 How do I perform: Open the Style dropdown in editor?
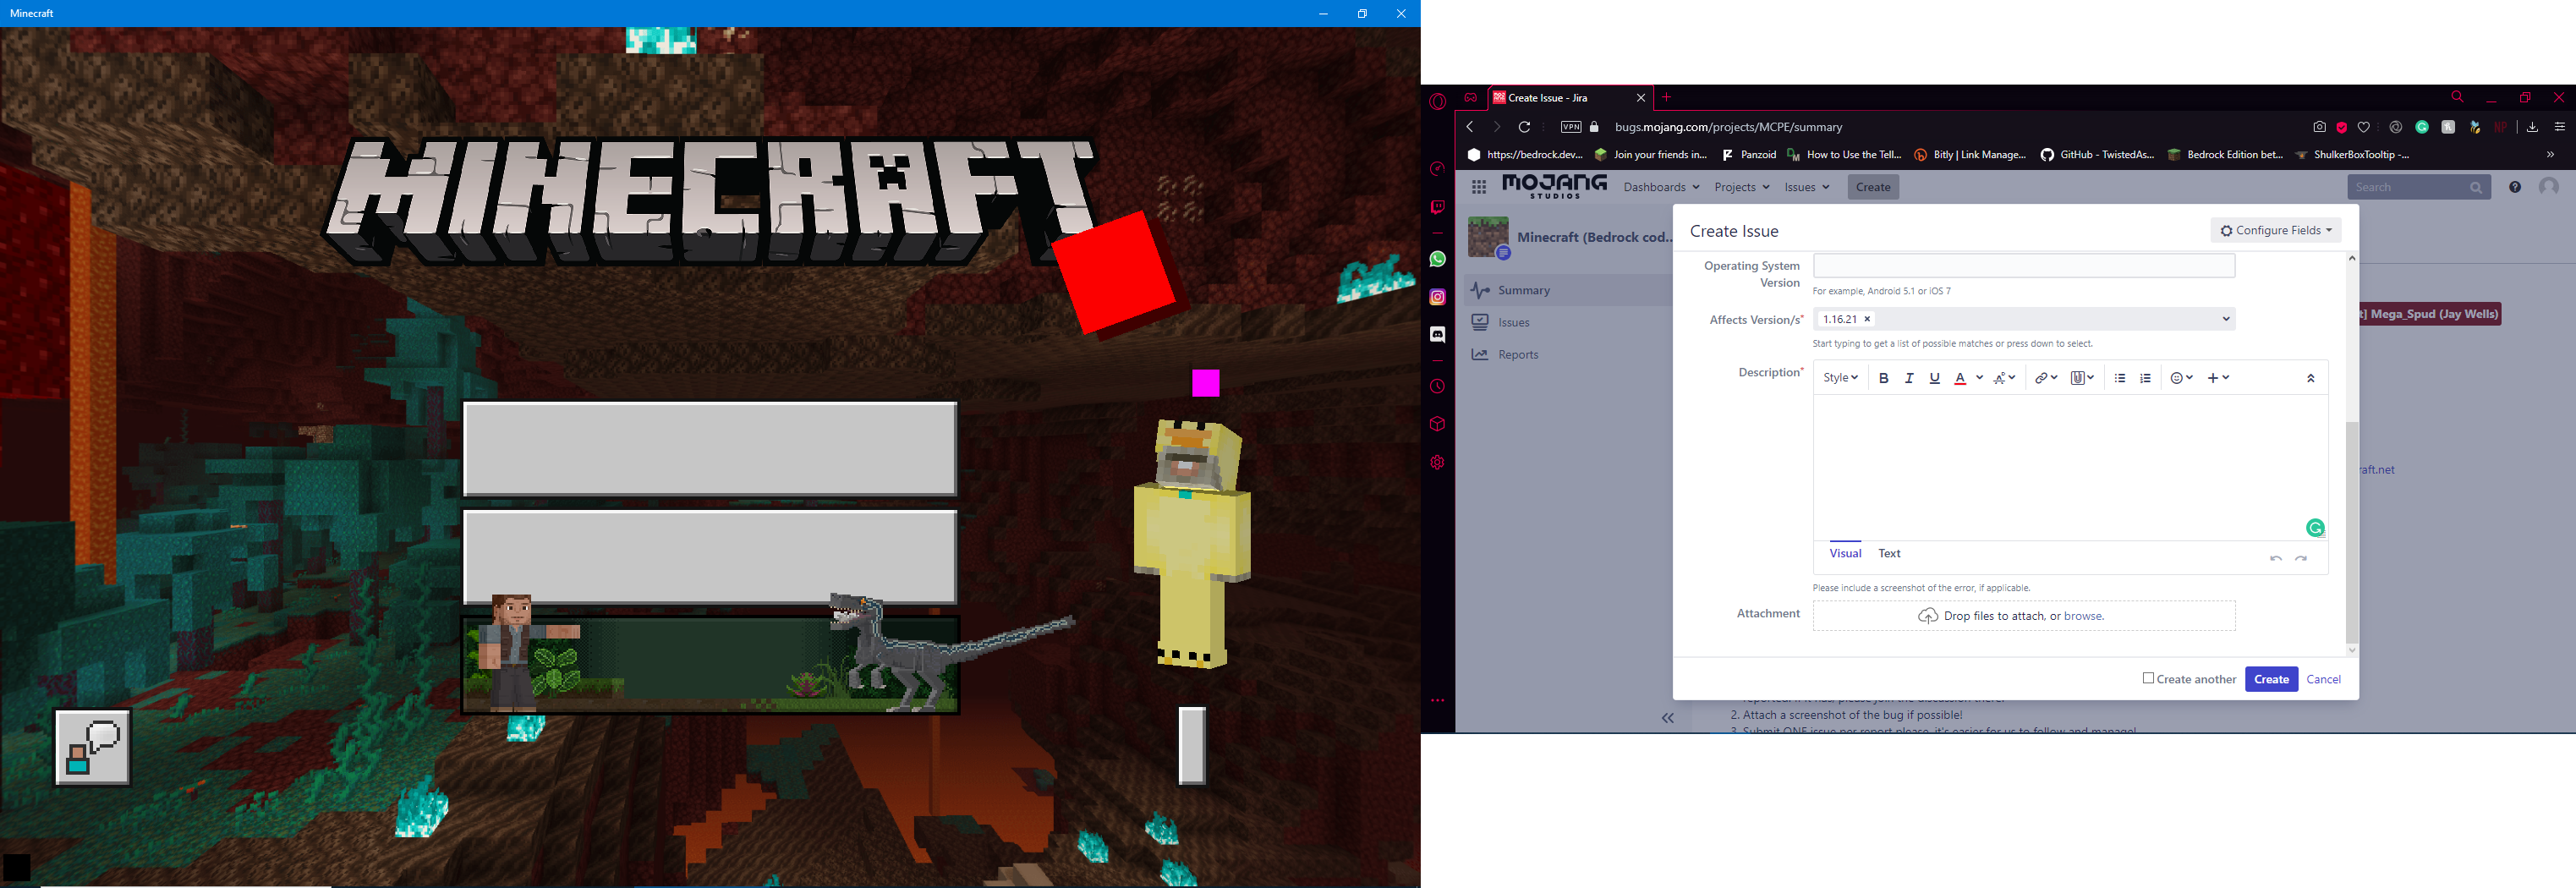[1840, 378]
